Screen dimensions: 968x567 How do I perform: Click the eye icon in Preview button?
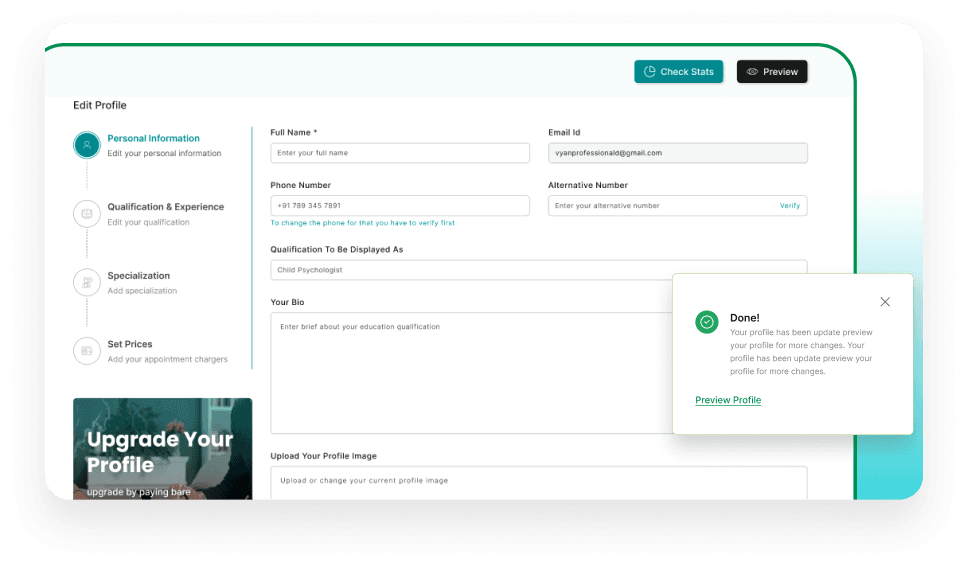tap(752, 72)
